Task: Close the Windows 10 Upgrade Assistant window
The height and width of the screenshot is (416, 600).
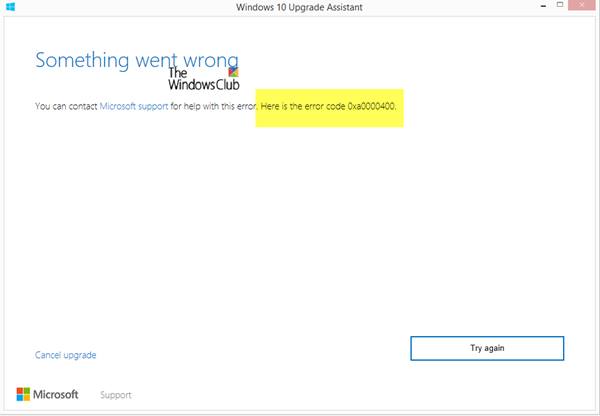Action: click(581, 5)
